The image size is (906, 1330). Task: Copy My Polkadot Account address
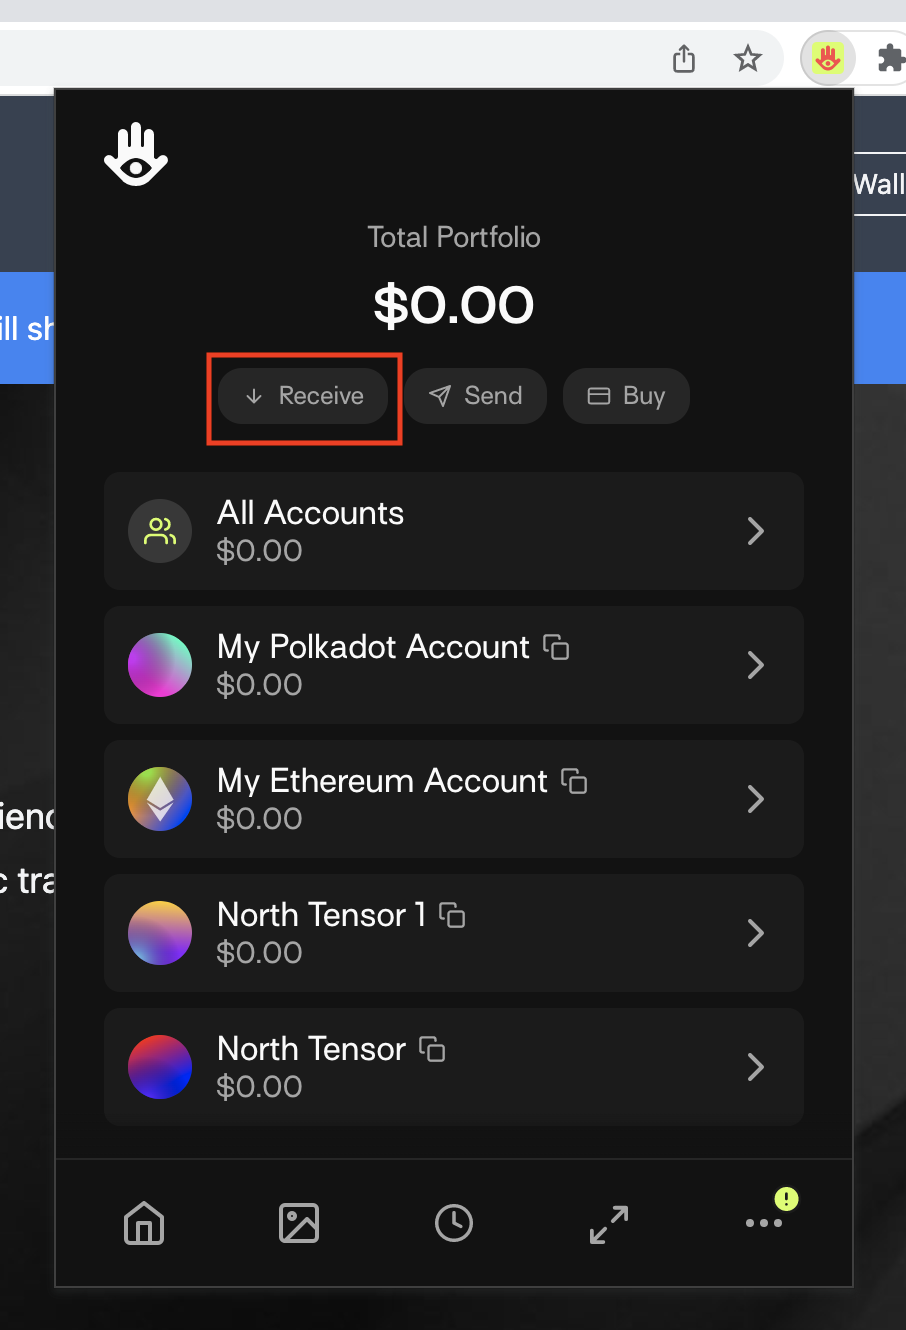[x=556, y=647]
